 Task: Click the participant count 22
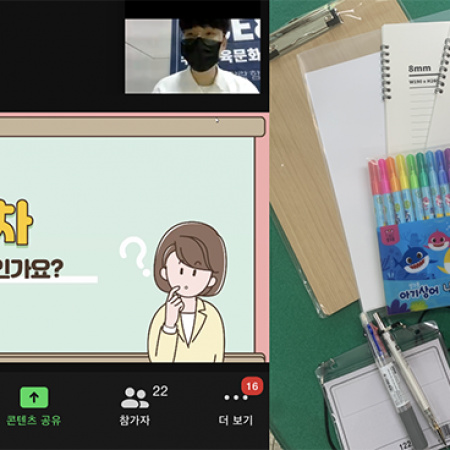[160, 391]
